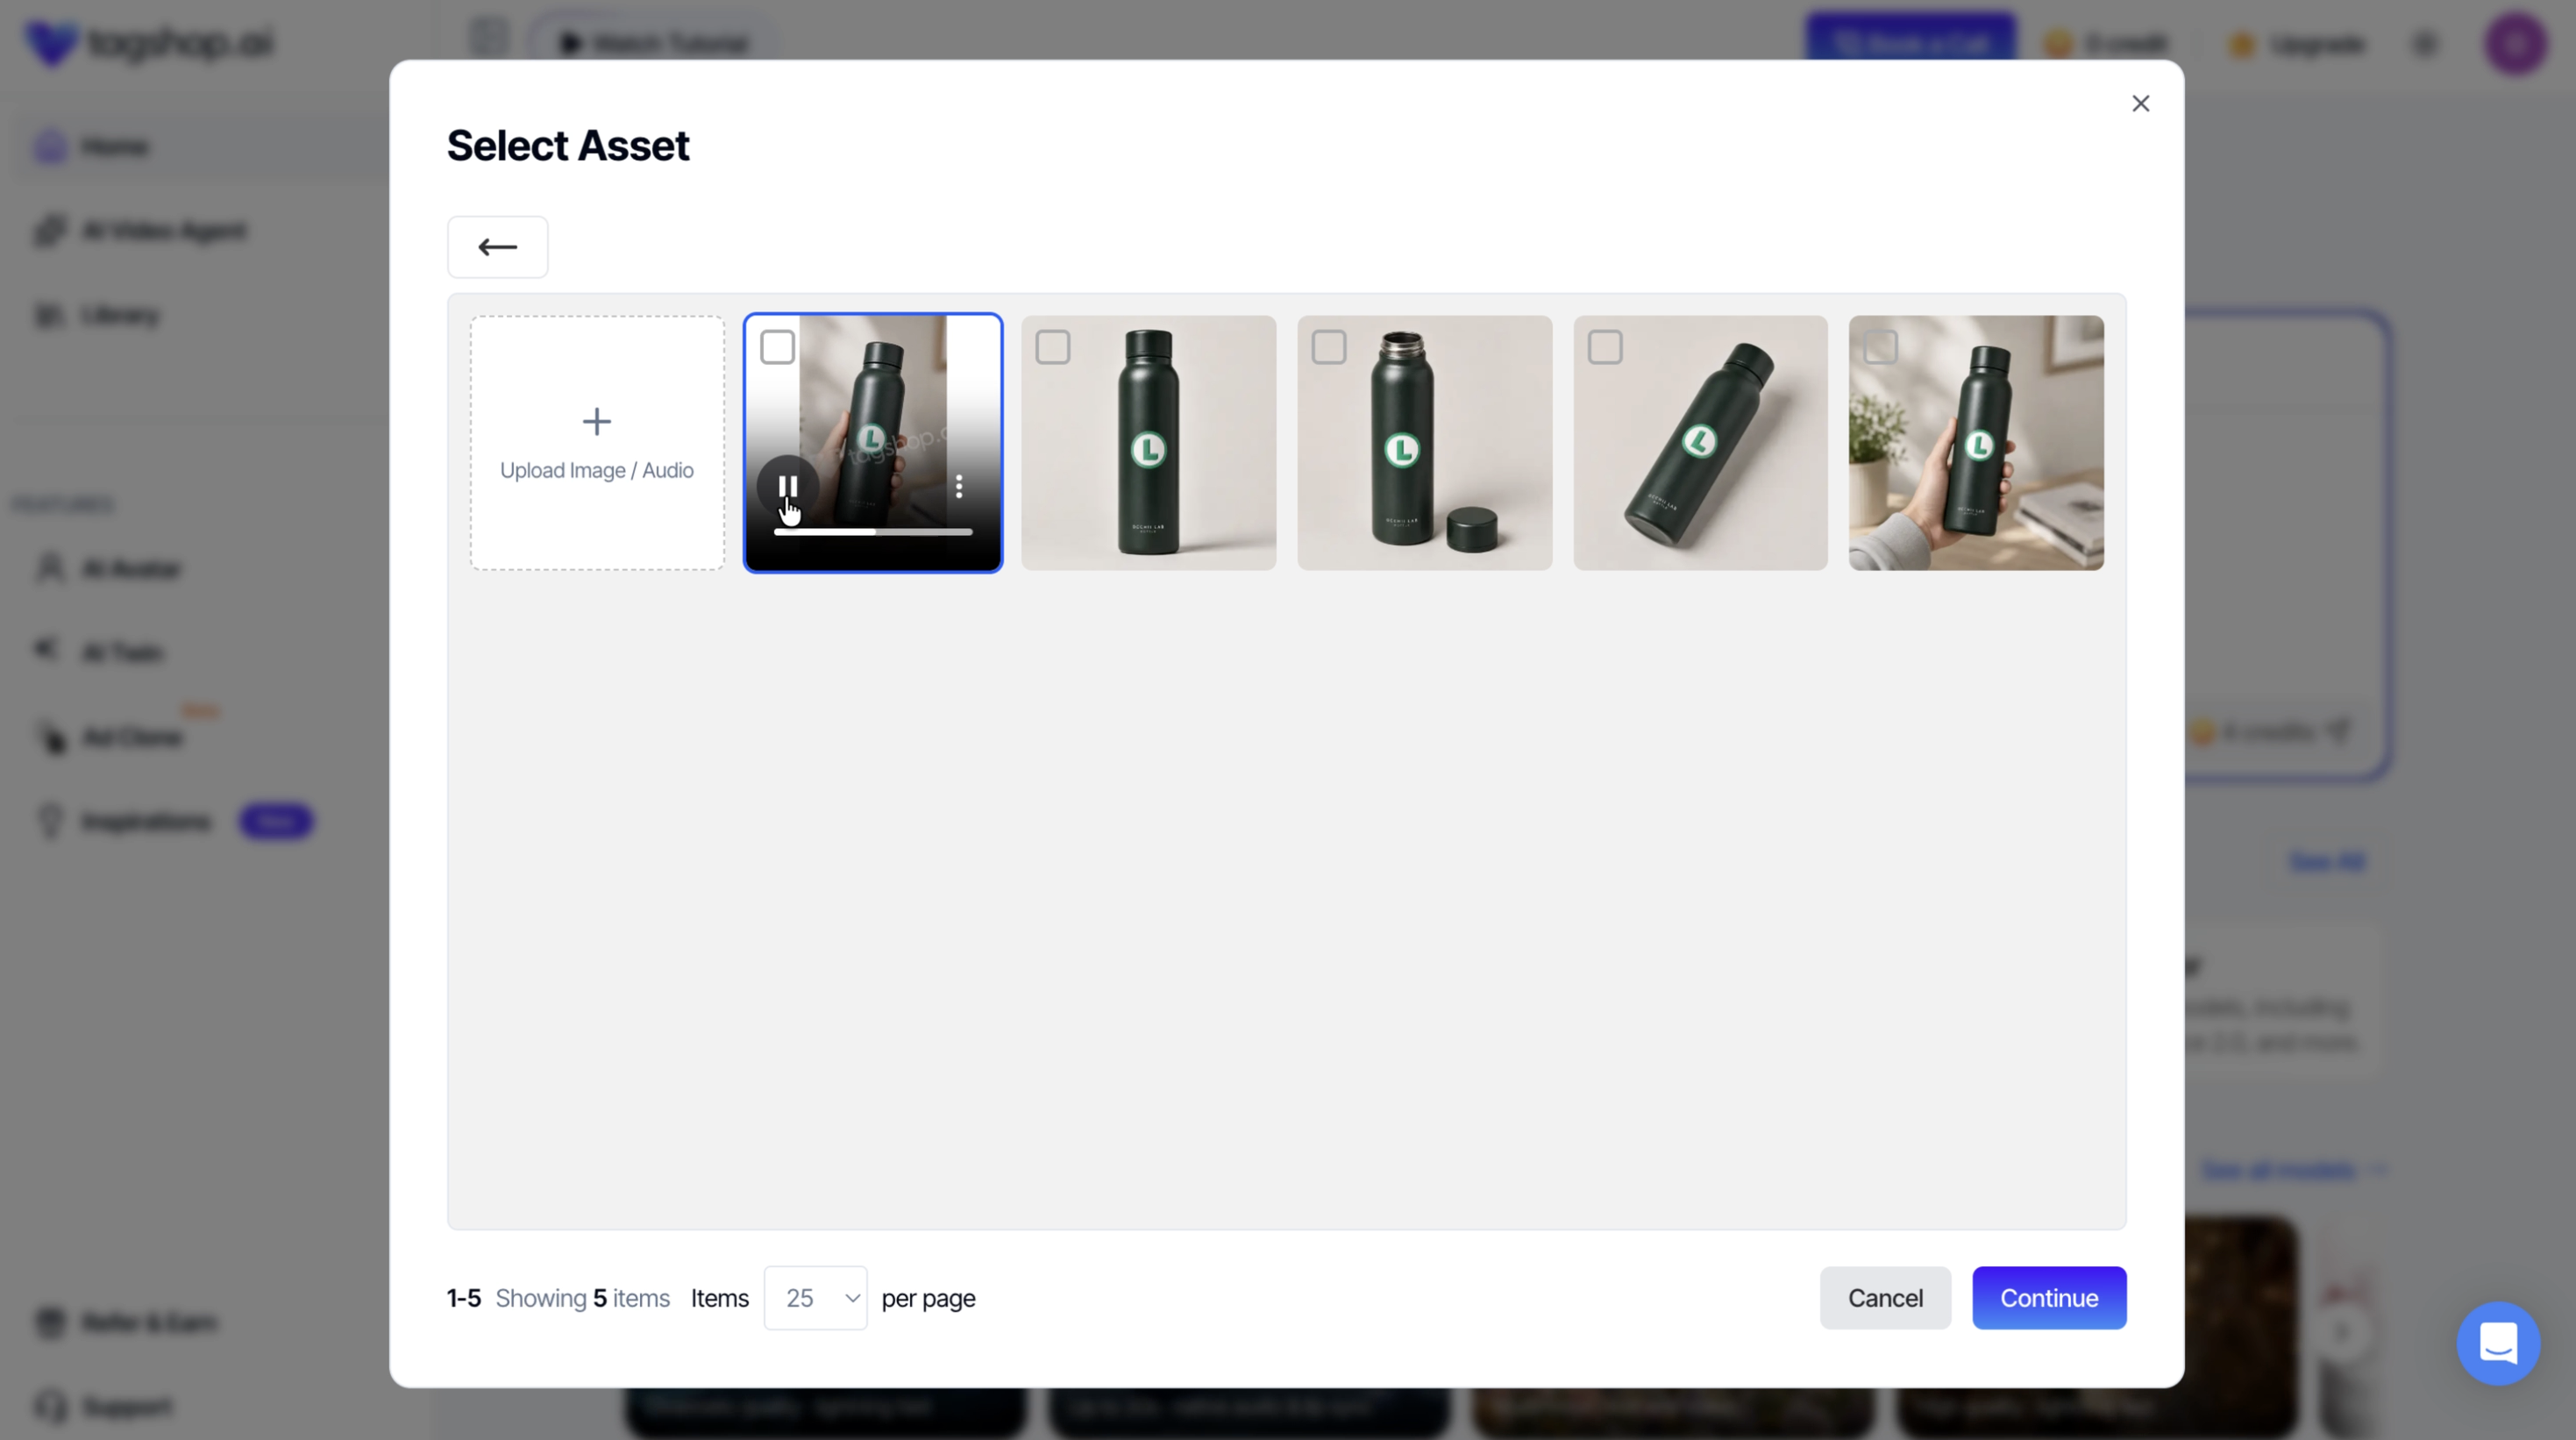2576x1440 pixels.
Task: Open the items per page dropdown
Action: [x=815, y=1298]
